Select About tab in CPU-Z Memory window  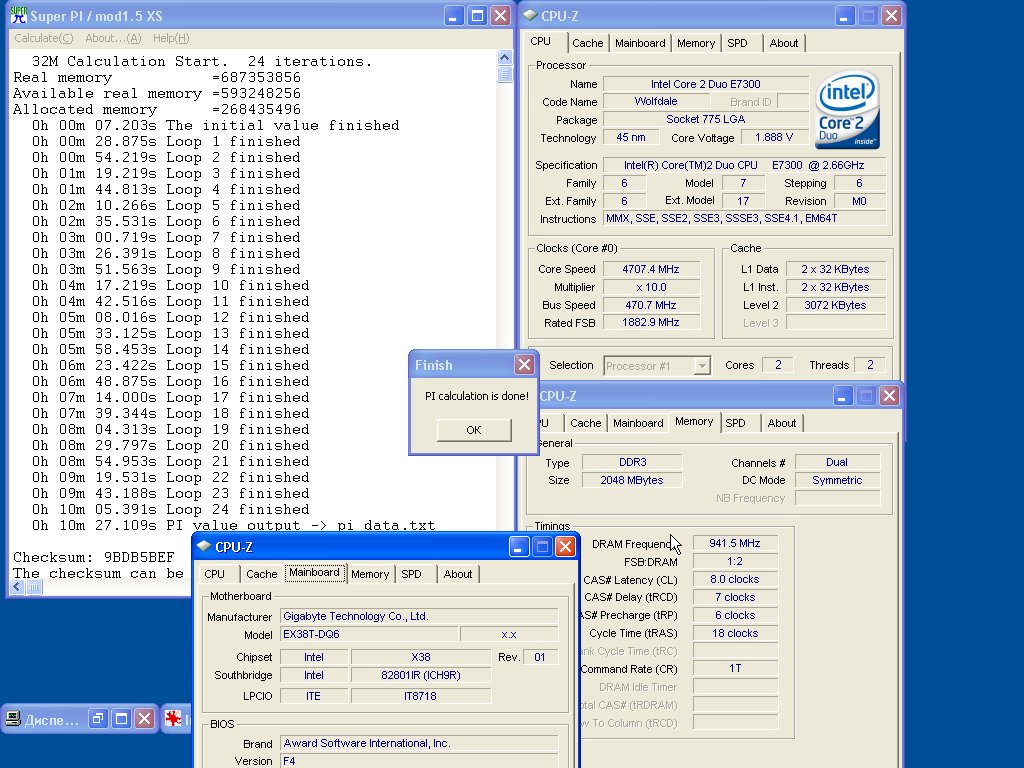782,423
